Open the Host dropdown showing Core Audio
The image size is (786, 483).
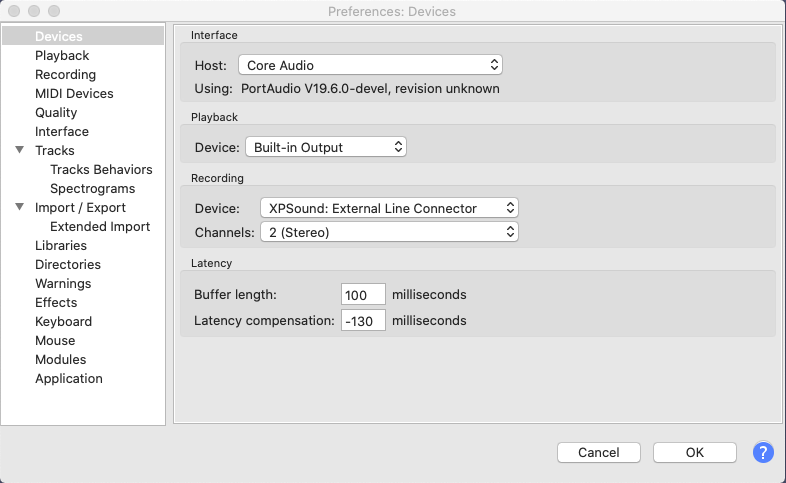click(370, 65)
